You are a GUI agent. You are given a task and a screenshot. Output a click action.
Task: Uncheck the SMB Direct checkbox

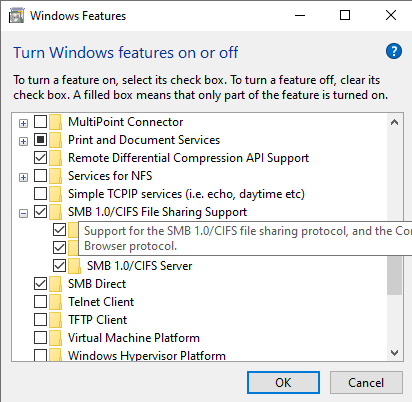40,284
